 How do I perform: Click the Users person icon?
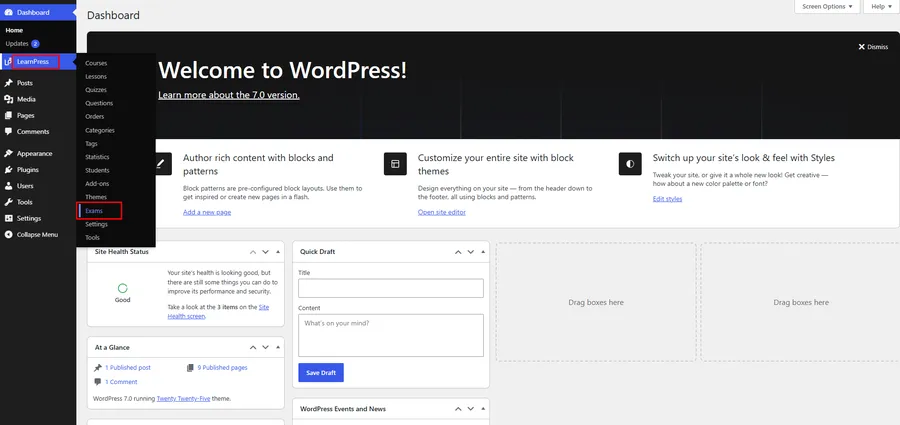(x=9, y=186)
